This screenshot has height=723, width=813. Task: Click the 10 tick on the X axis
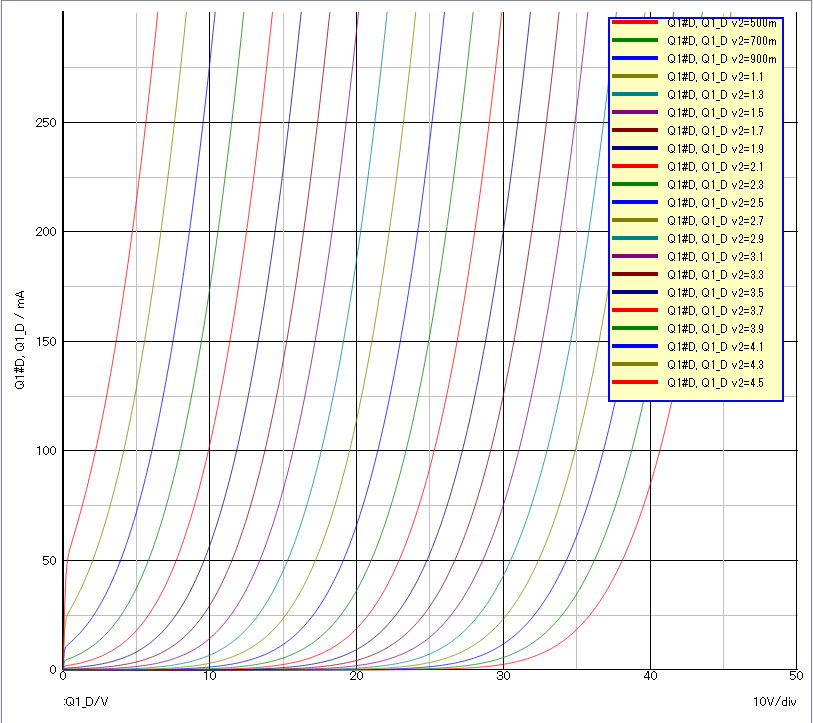[209, 676]
